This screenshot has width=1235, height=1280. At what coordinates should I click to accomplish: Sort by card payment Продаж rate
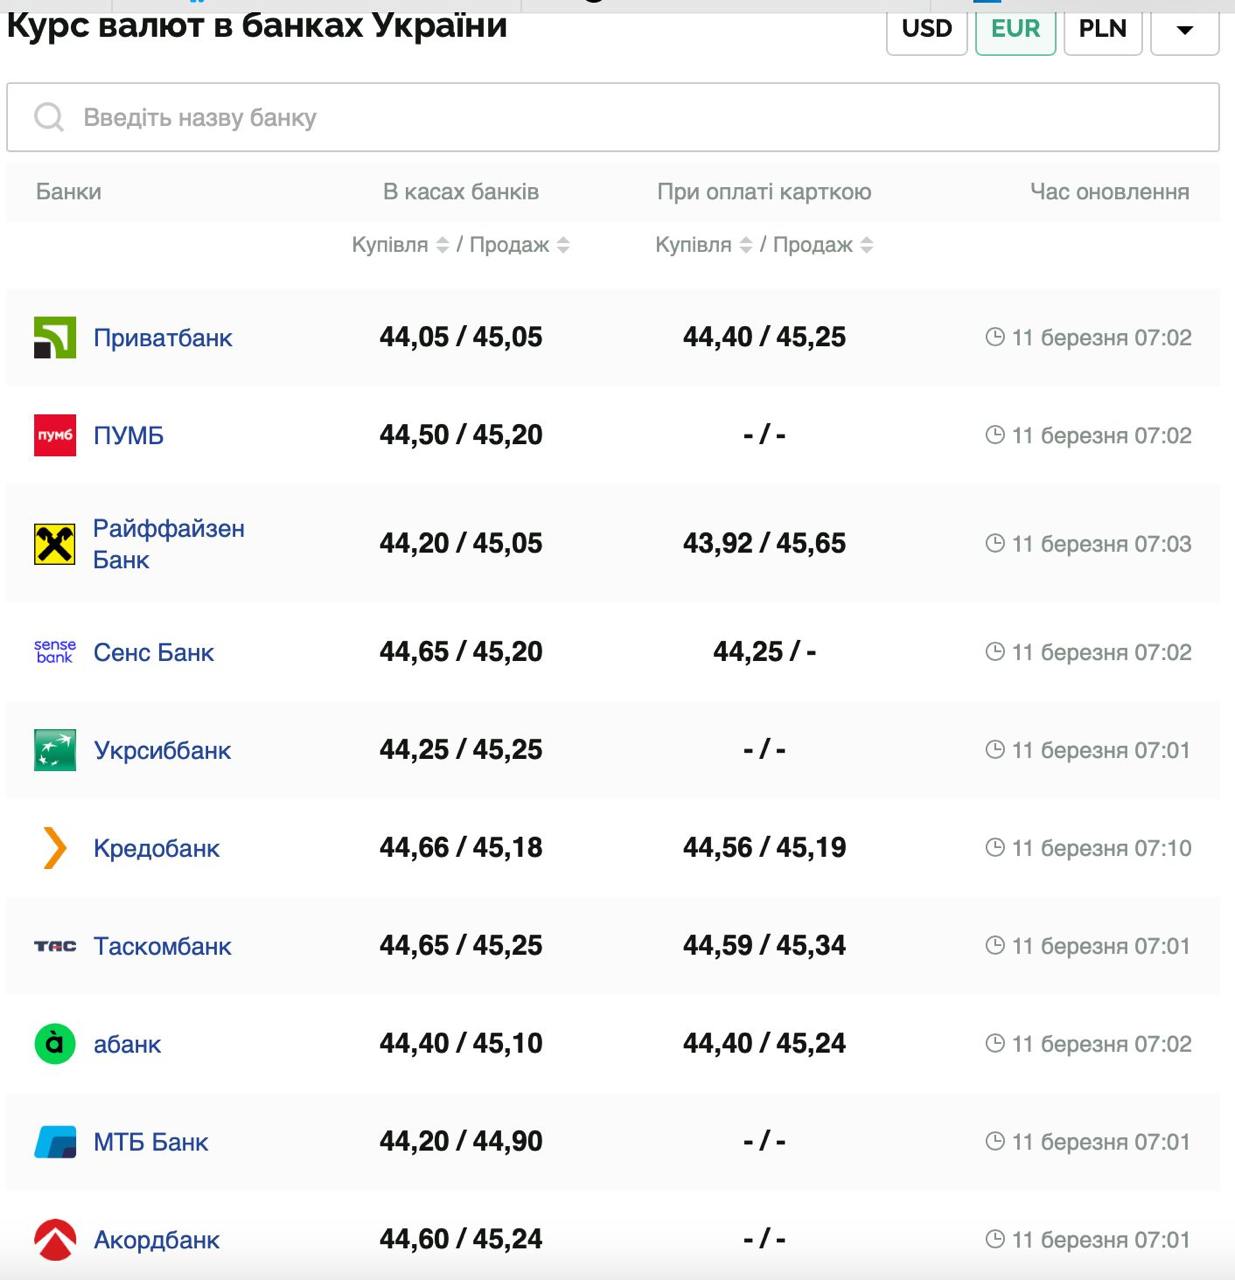pos(866,245)
